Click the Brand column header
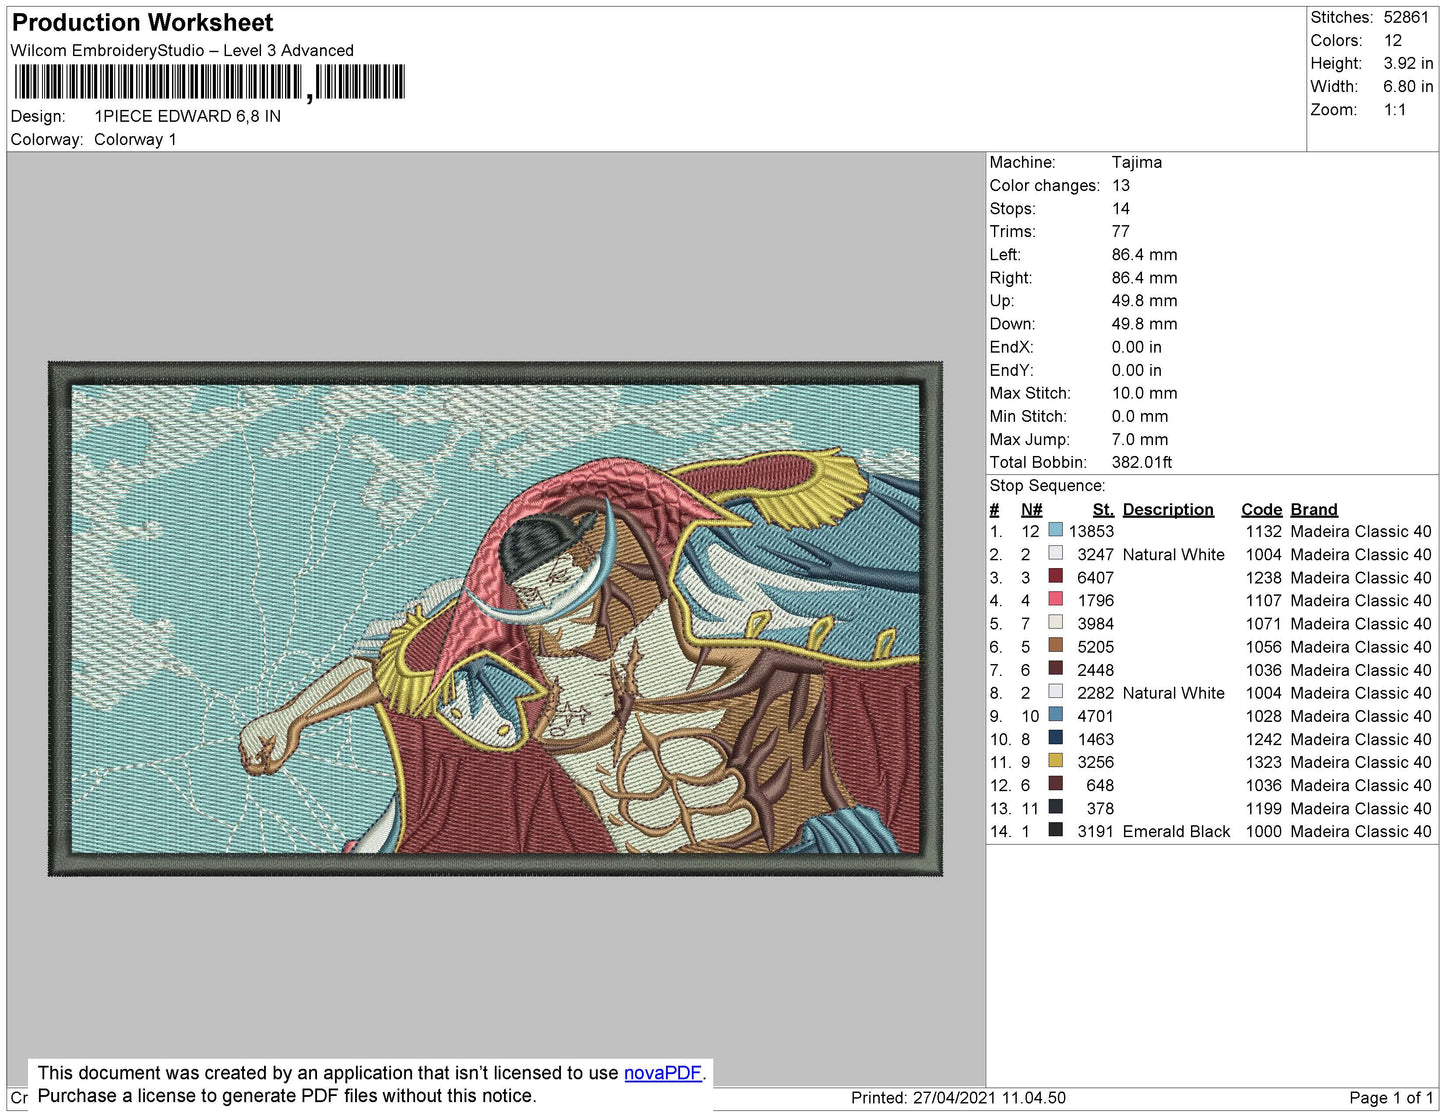This screenshot has height=1117, width=1445. [1314, 509]
